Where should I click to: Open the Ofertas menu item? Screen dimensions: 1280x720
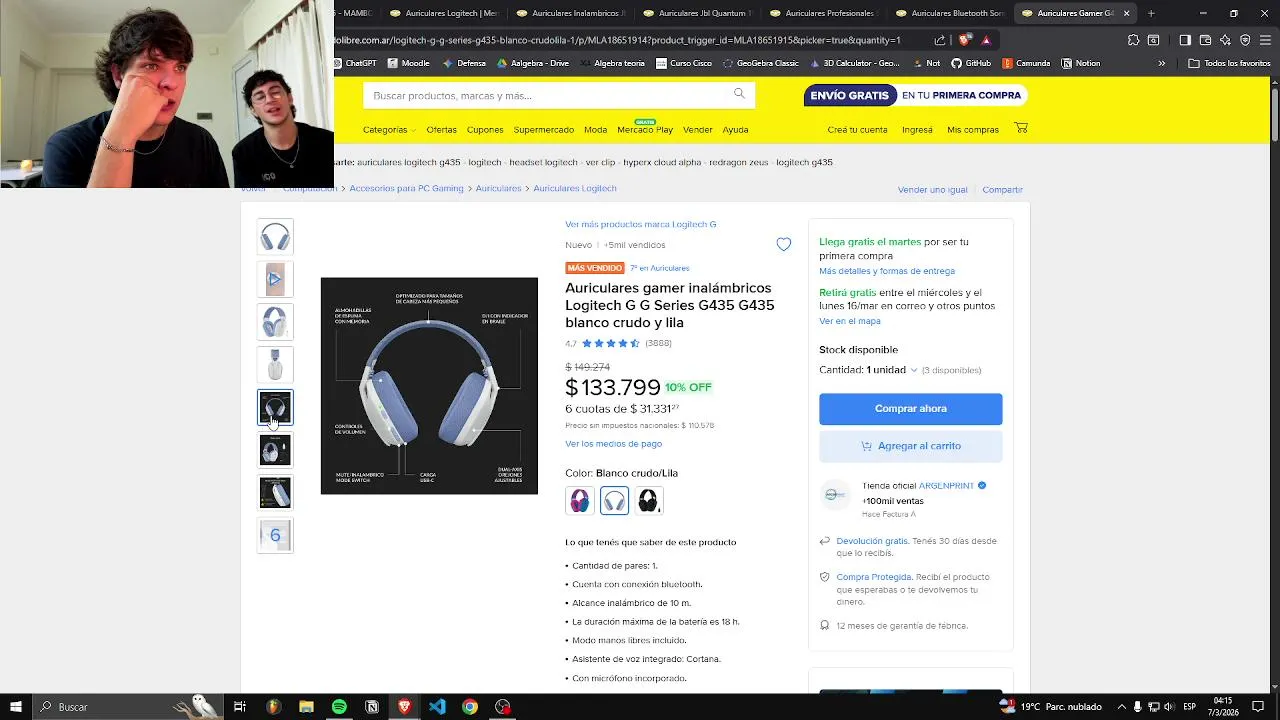click(x=441, y=130)
